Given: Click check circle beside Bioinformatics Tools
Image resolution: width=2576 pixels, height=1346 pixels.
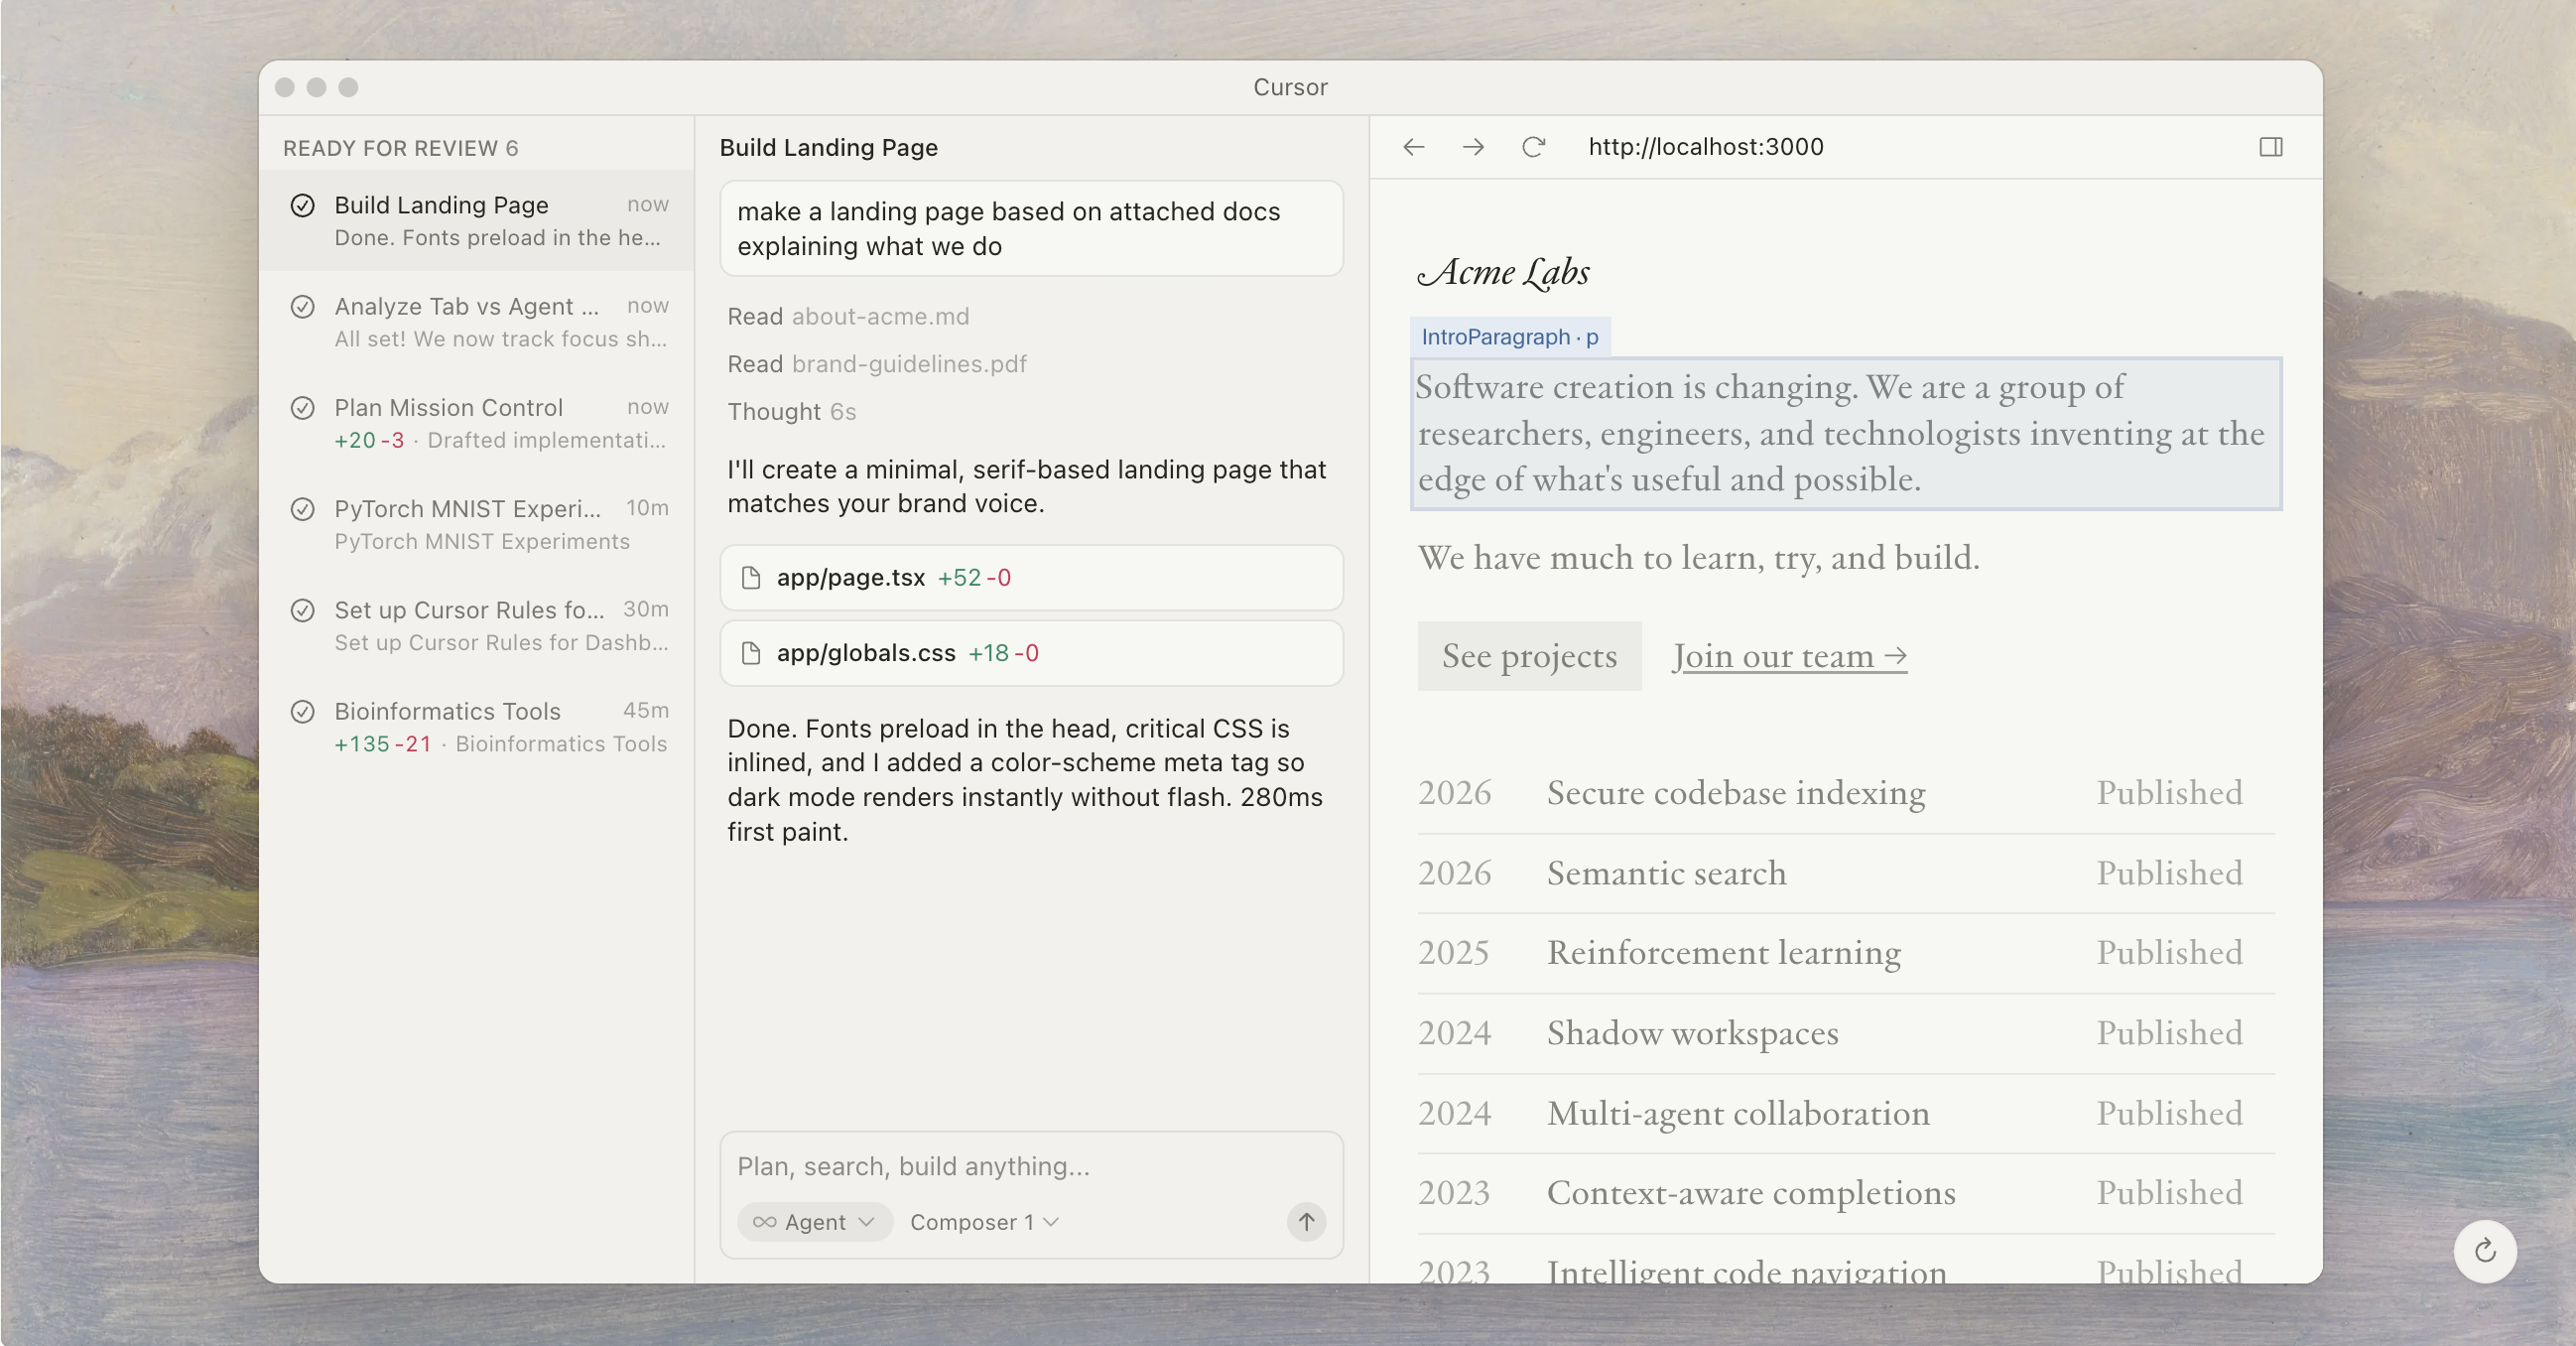Looking at the screenshot, I should [x=302, y=711].
